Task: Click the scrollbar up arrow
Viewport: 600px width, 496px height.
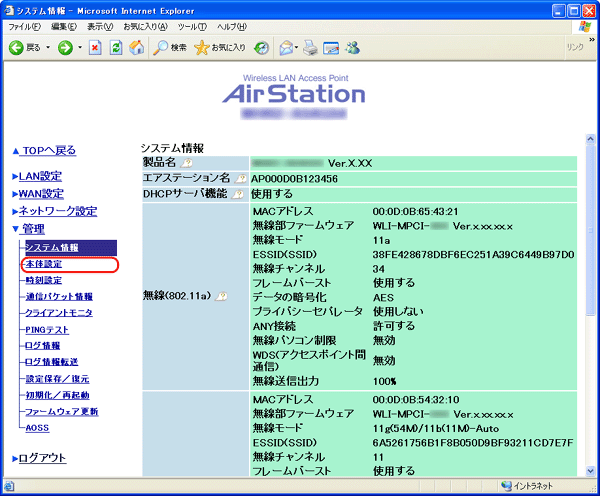Action: 590,139
